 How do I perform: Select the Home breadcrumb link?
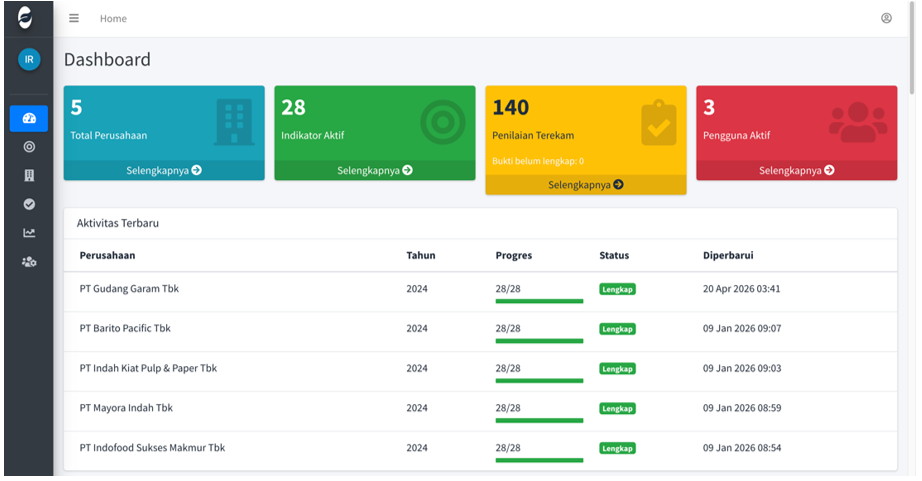click(x=113, y=19)
